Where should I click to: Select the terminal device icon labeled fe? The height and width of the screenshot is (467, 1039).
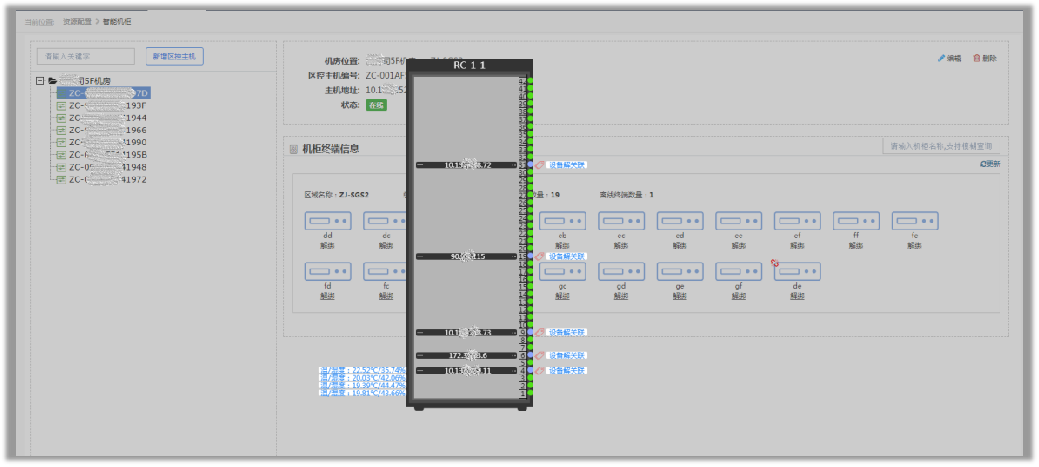coord(914,221)
